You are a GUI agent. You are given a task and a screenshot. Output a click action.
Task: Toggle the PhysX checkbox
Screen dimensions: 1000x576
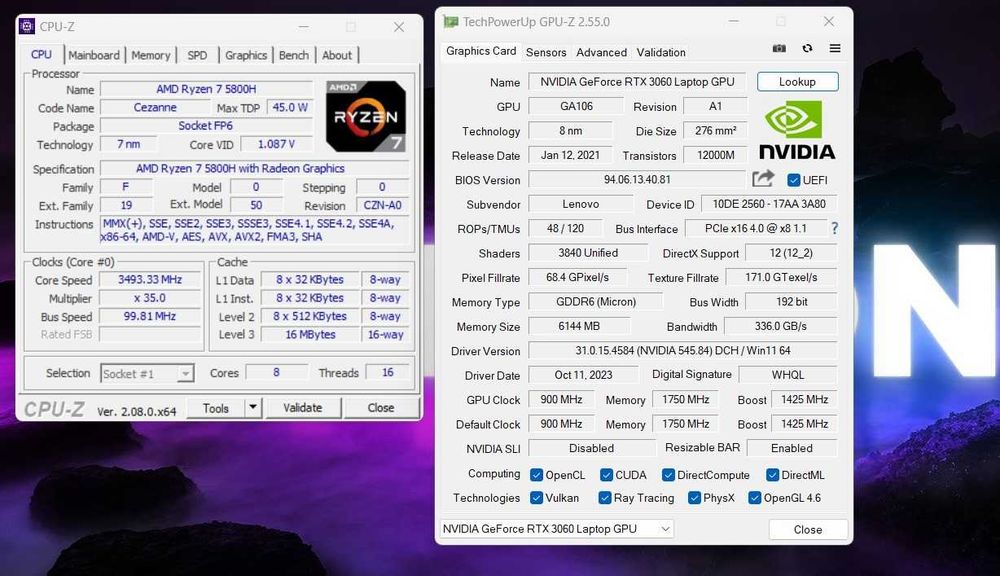pos(694,498)
